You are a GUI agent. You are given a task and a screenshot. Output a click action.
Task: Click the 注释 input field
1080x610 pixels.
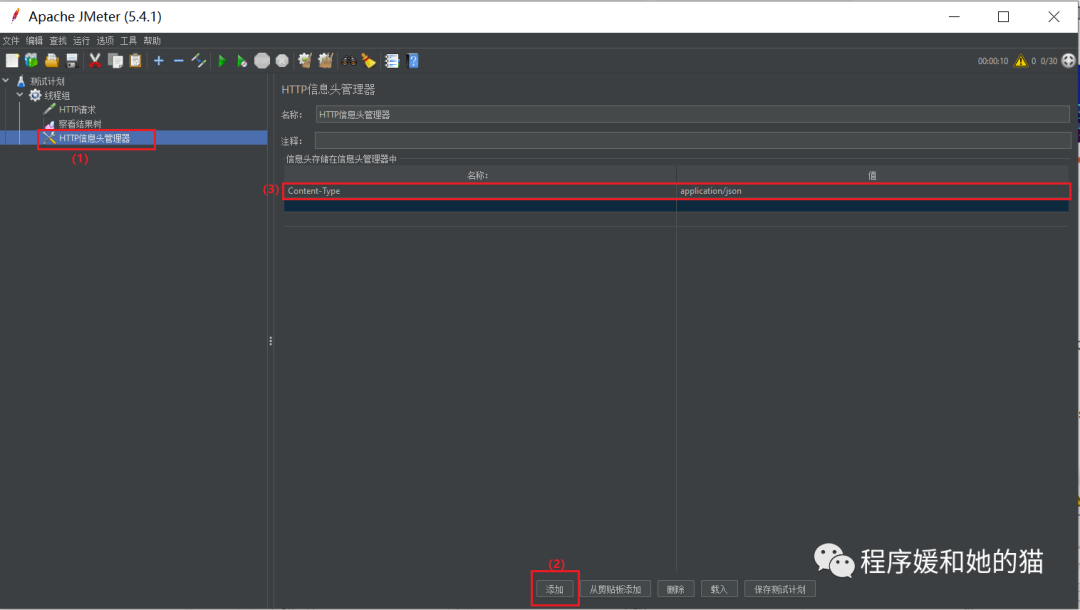click(692, 140)
